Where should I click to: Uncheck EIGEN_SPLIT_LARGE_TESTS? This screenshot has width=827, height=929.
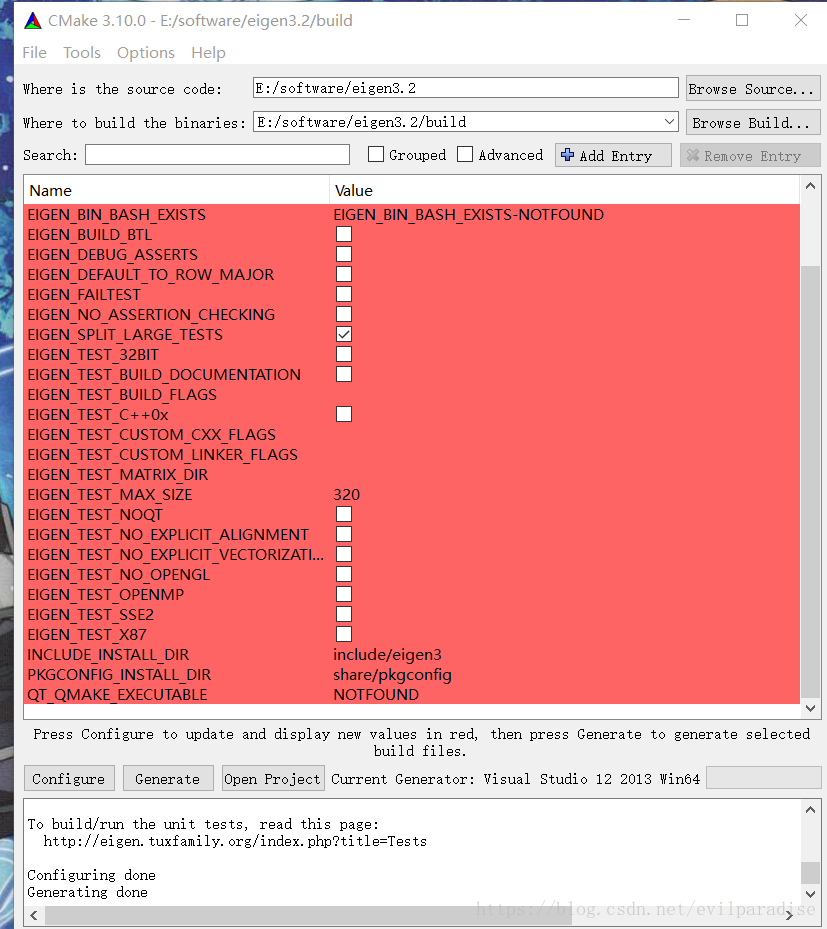click(344, 334)
